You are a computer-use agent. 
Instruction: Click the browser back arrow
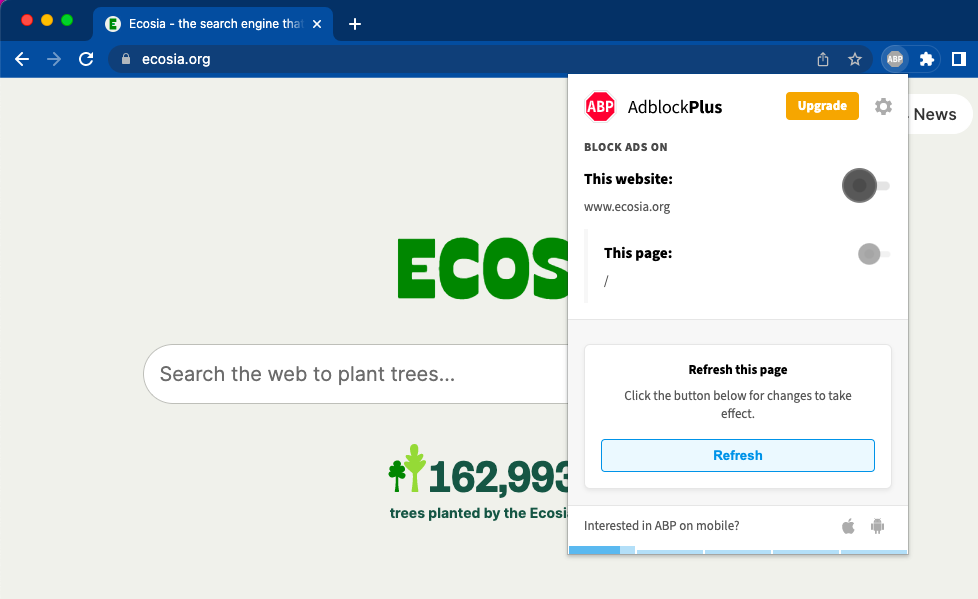click(22, 59)
